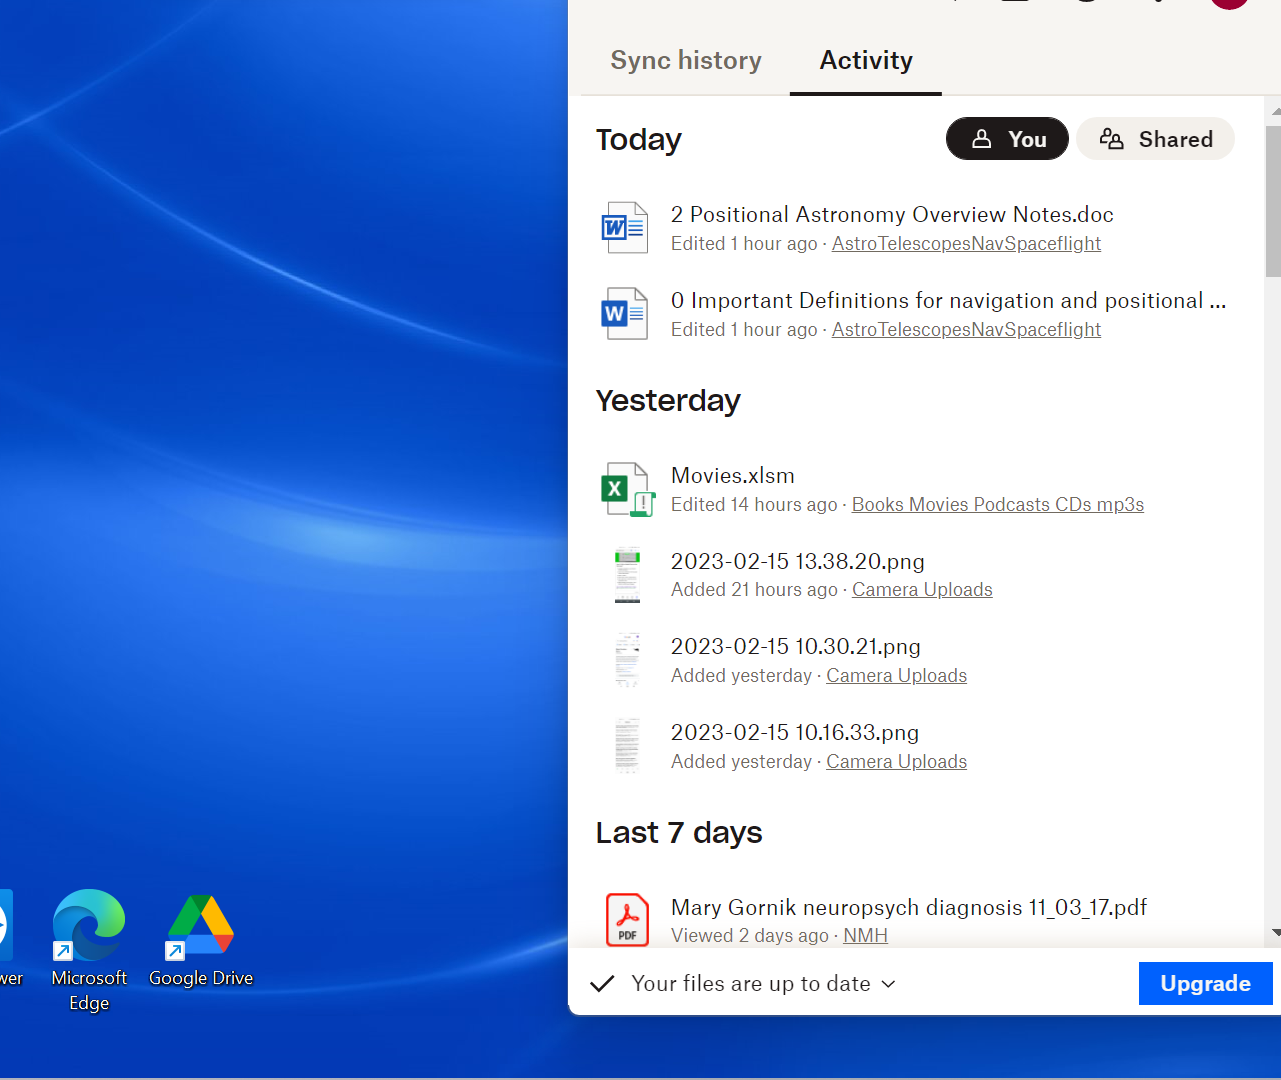Open Google Drive desktop shortcut

[x=201, y=941]
